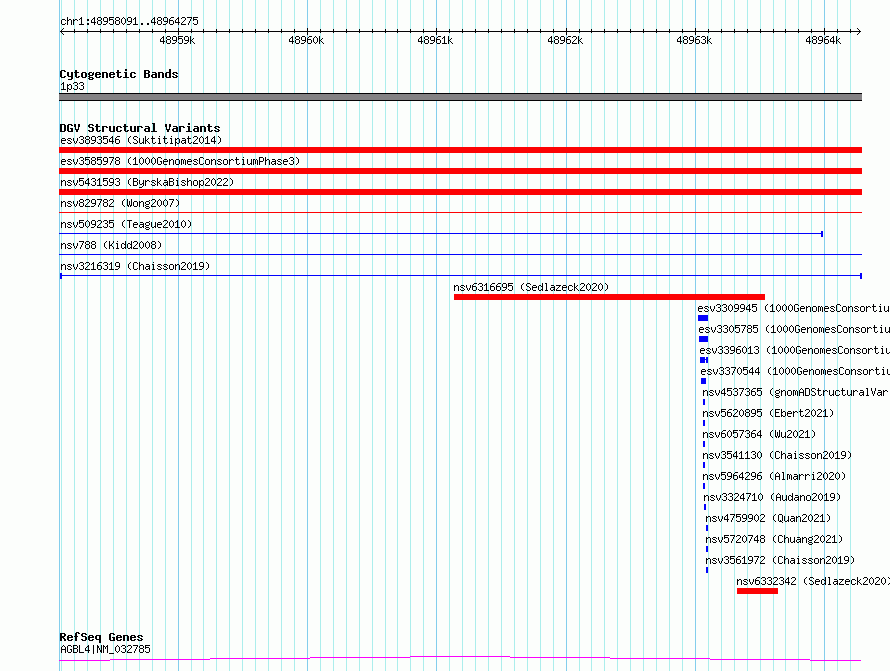The image size is (890, 671).
Task: Select the red bar of nsv6316695
Action: [x=609, y=297]
